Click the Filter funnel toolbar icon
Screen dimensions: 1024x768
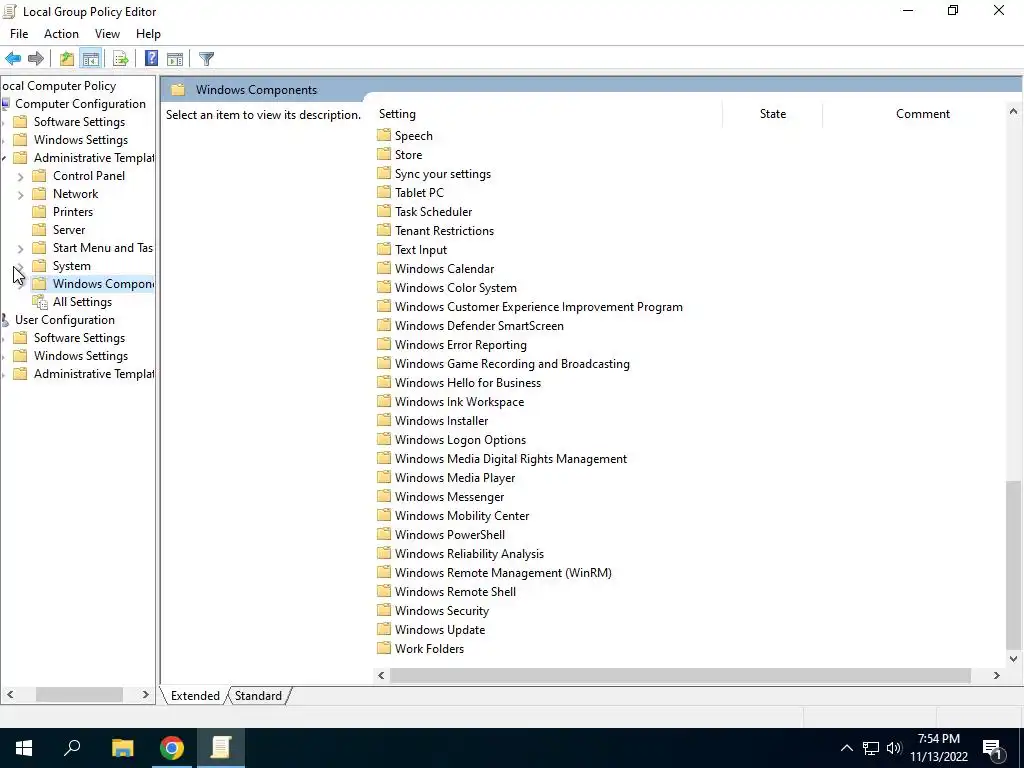206,59
